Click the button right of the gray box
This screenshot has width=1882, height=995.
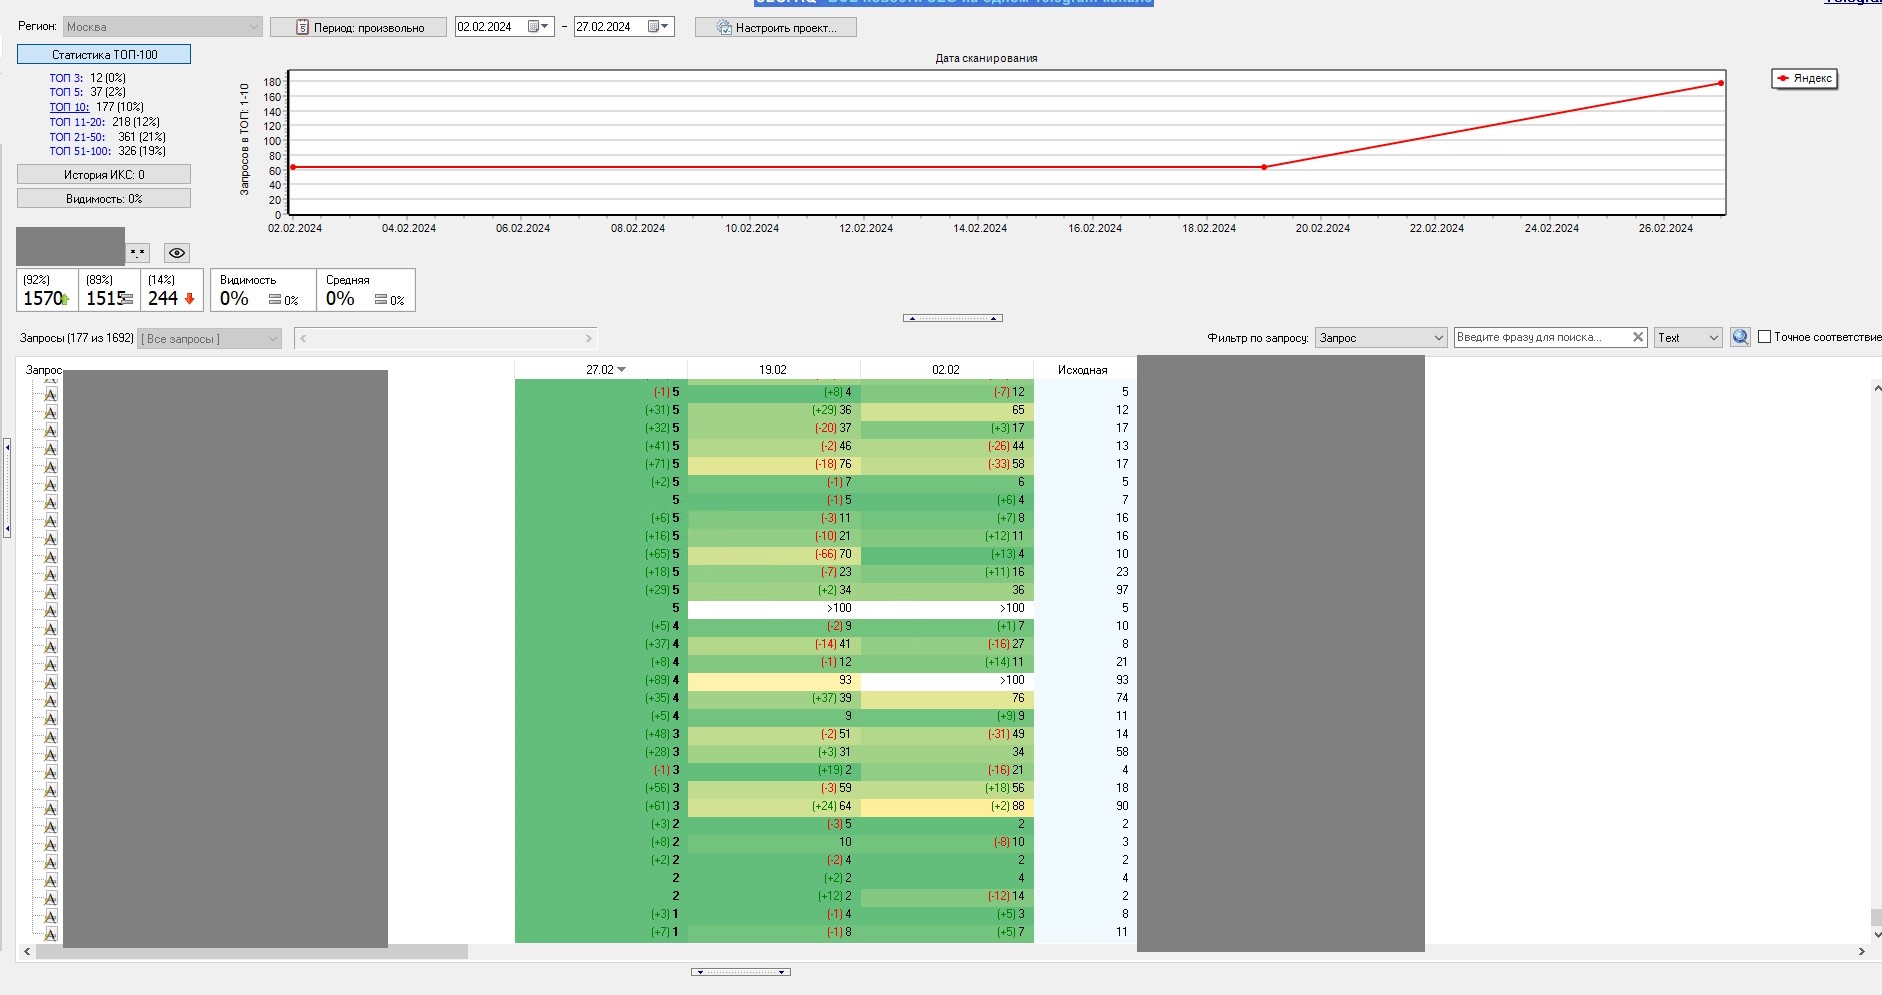(x=138, y=253)
